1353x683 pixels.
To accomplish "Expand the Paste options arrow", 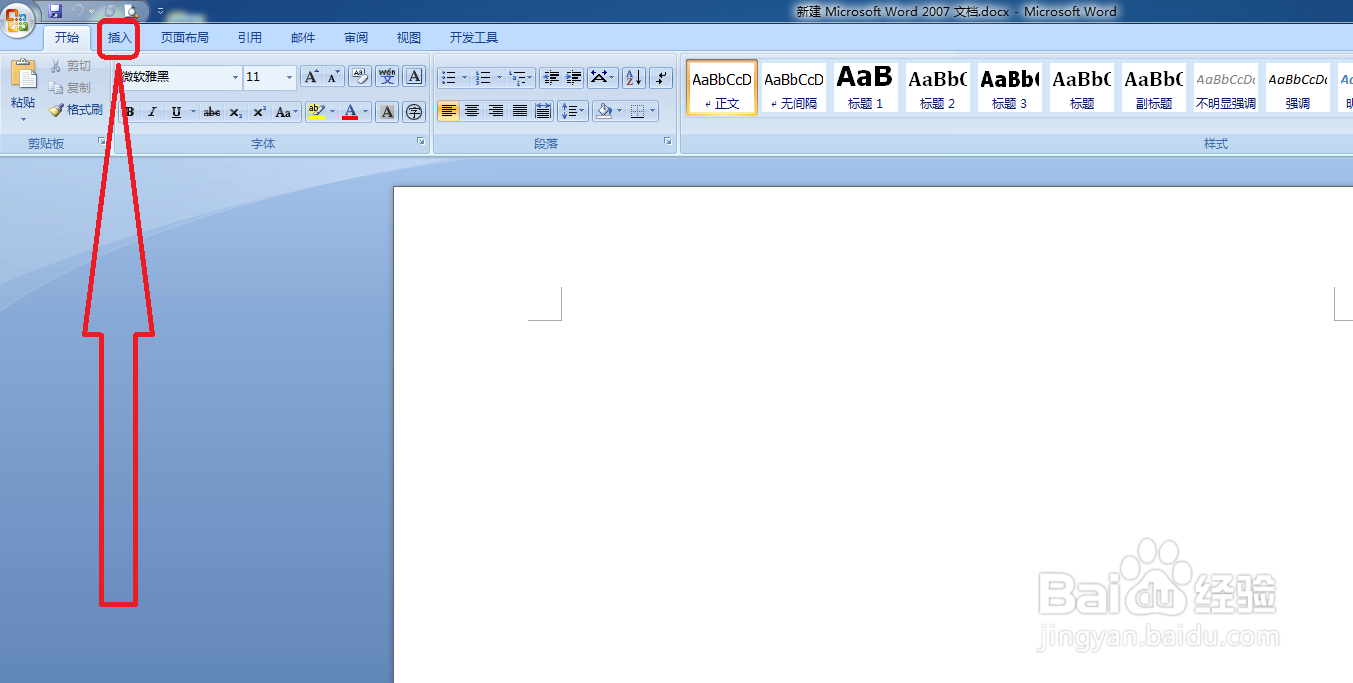I will [x=23, y=119].
